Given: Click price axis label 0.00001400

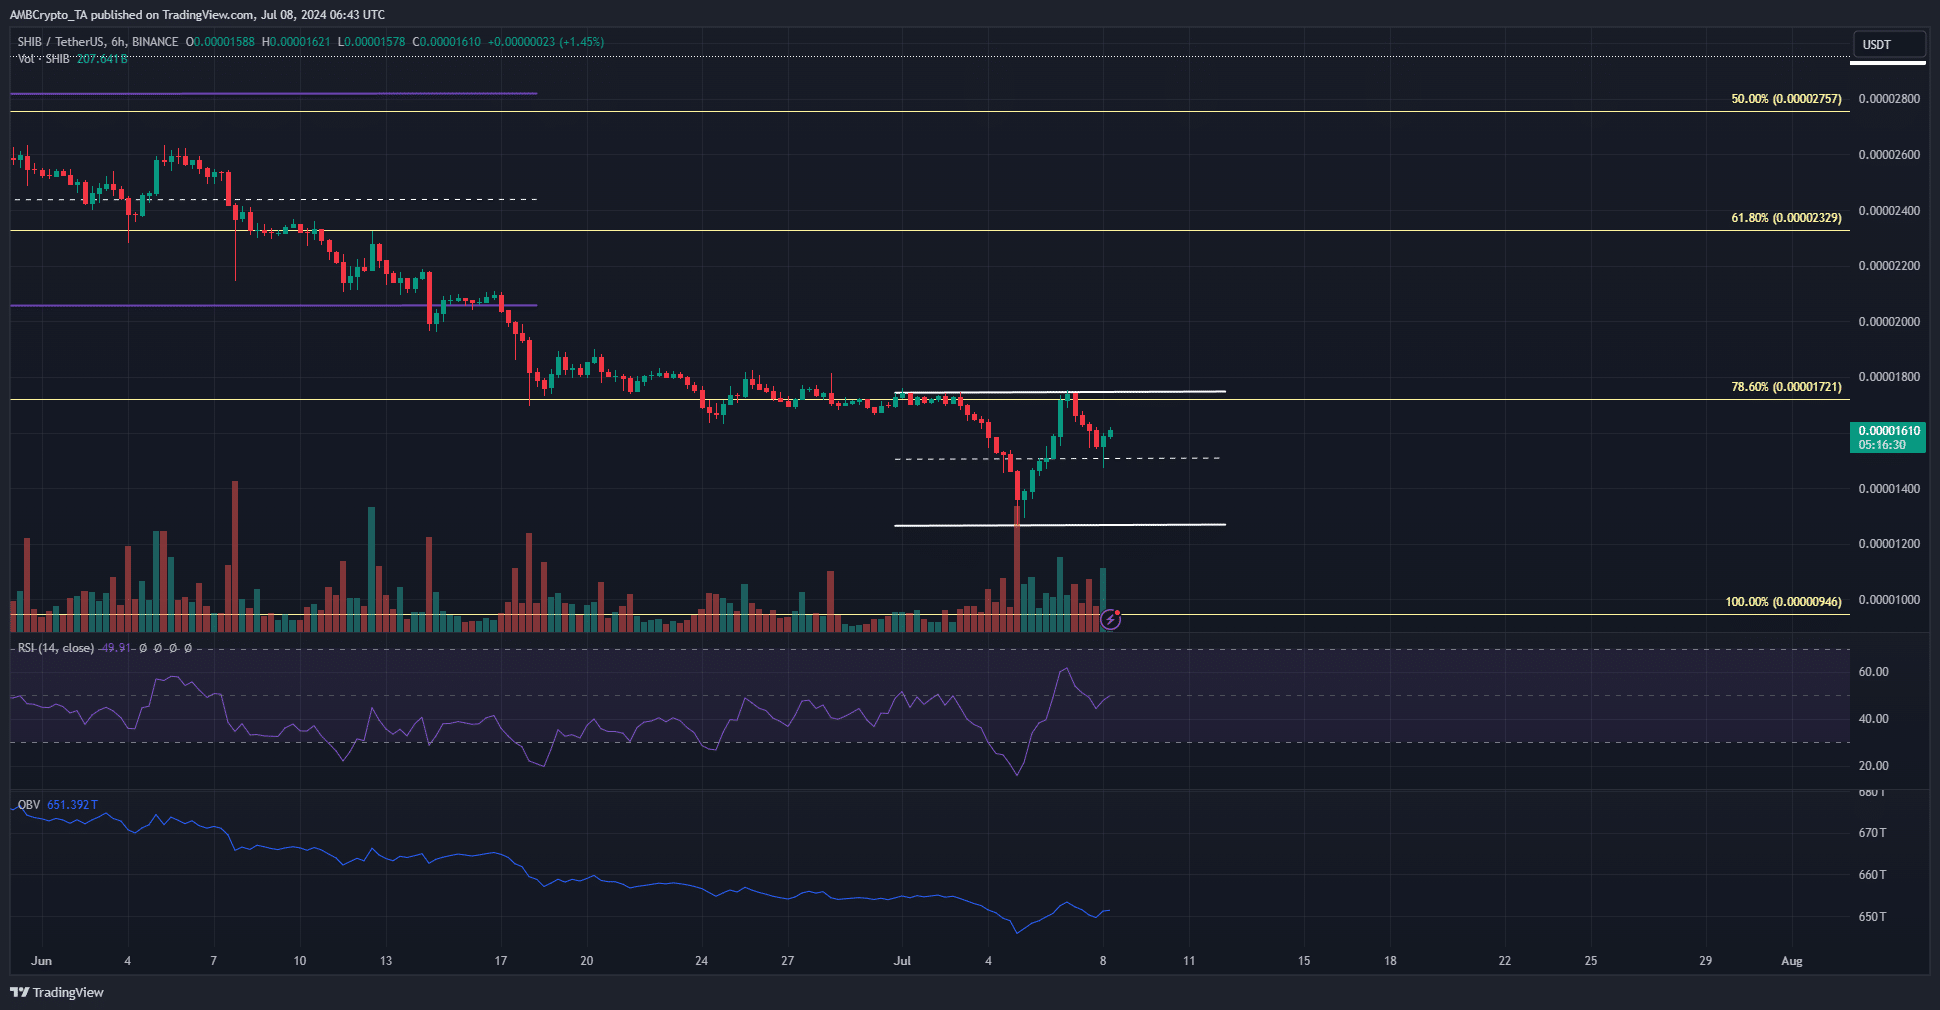Looking at the screenshot, I should click(x=1889, y=489).
